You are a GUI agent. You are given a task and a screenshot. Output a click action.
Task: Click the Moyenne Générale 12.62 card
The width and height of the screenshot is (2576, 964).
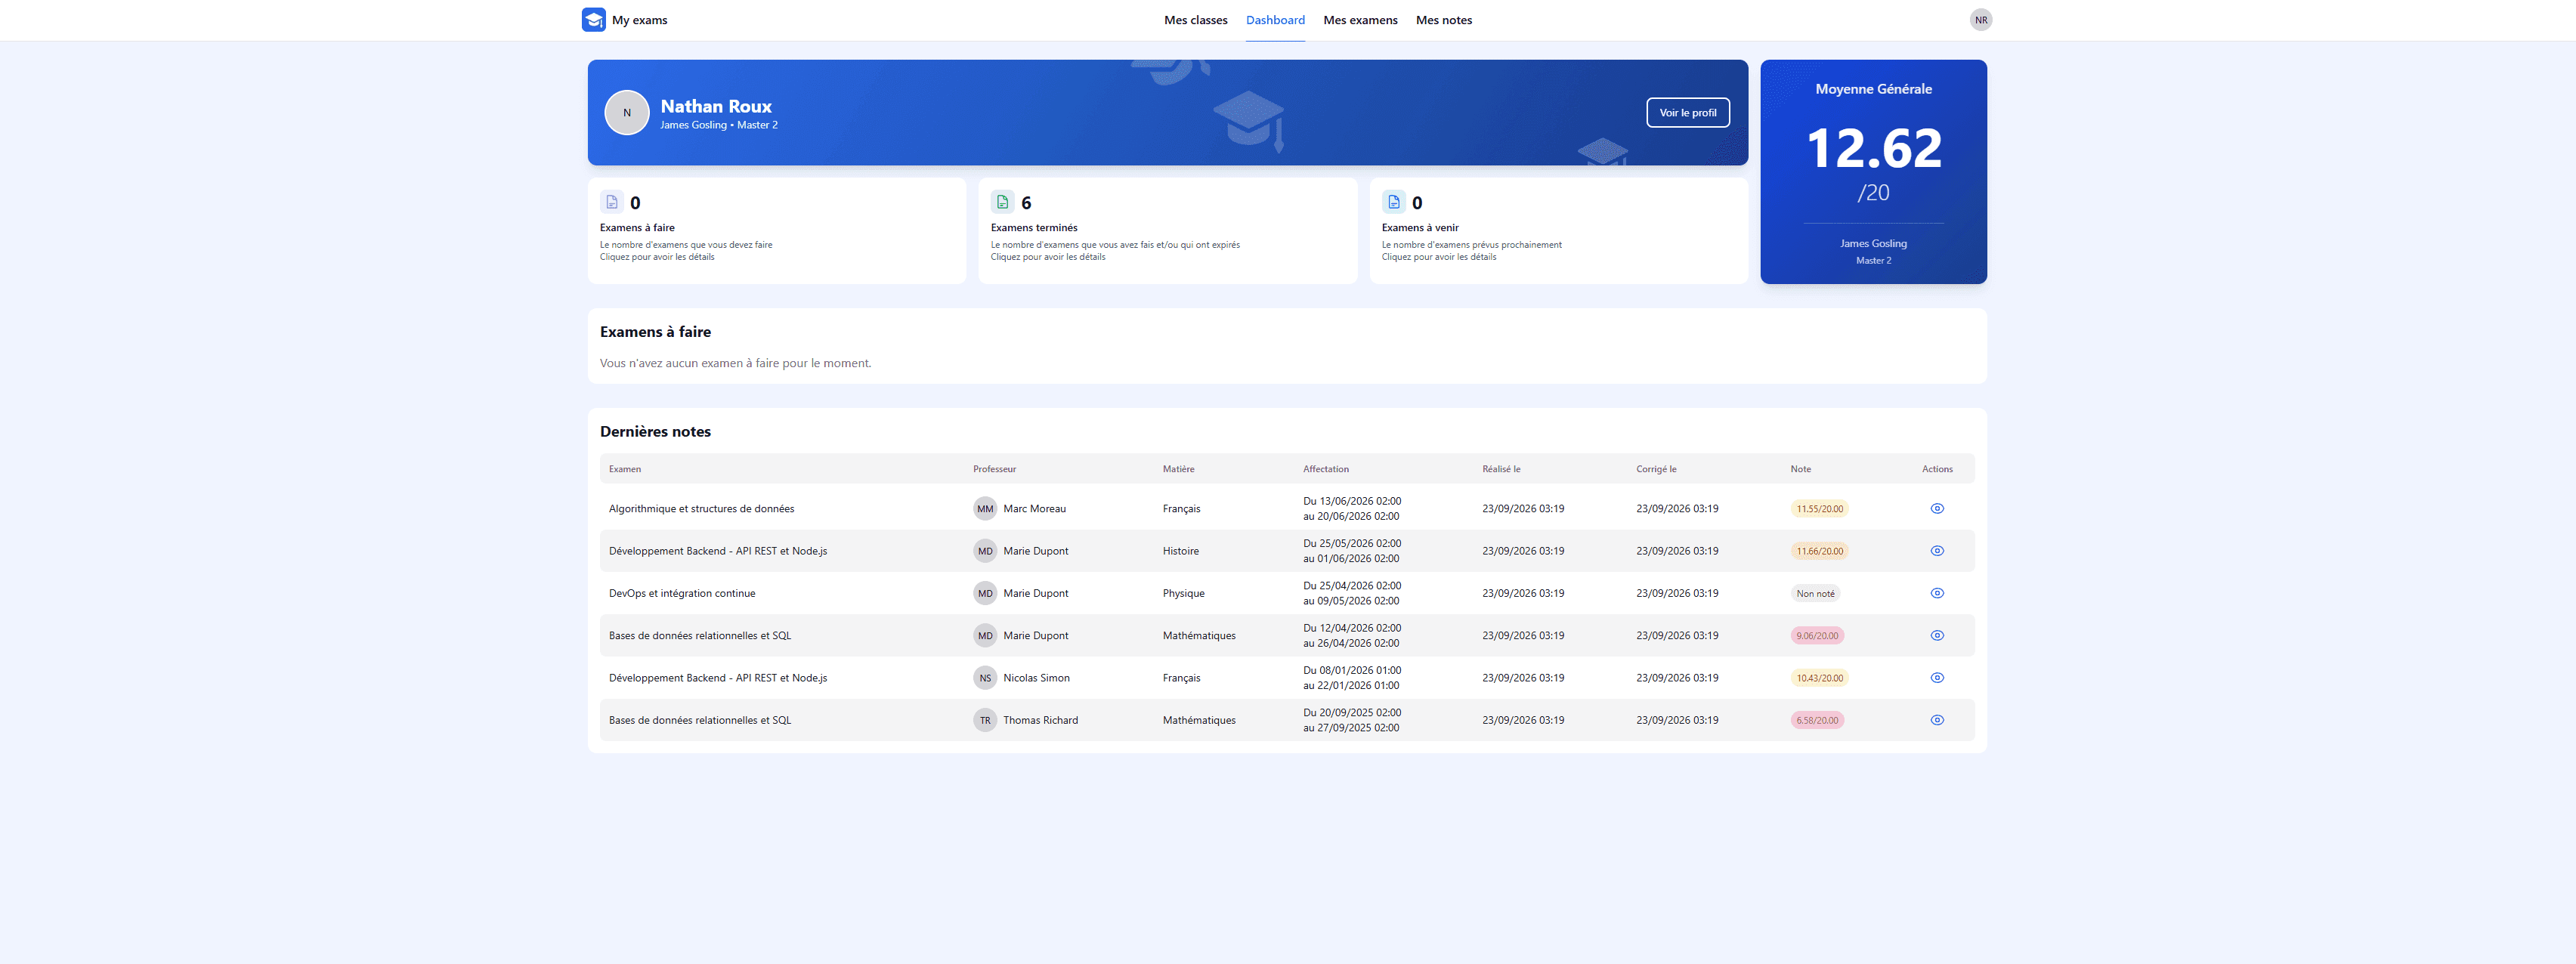[1873, 172]
